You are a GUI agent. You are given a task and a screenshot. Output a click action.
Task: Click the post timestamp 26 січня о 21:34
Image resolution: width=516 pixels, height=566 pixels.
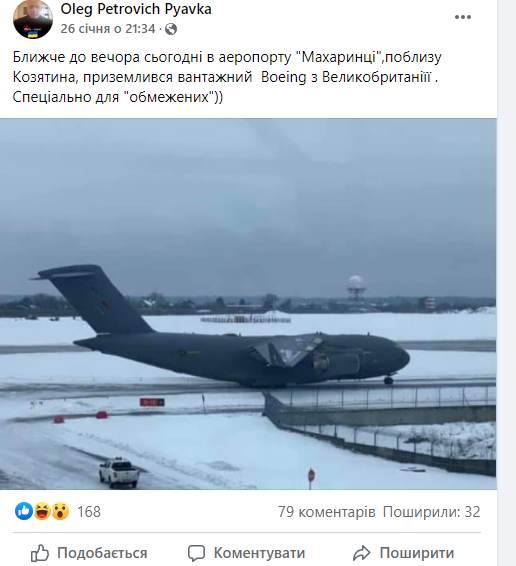coord(108,29)
